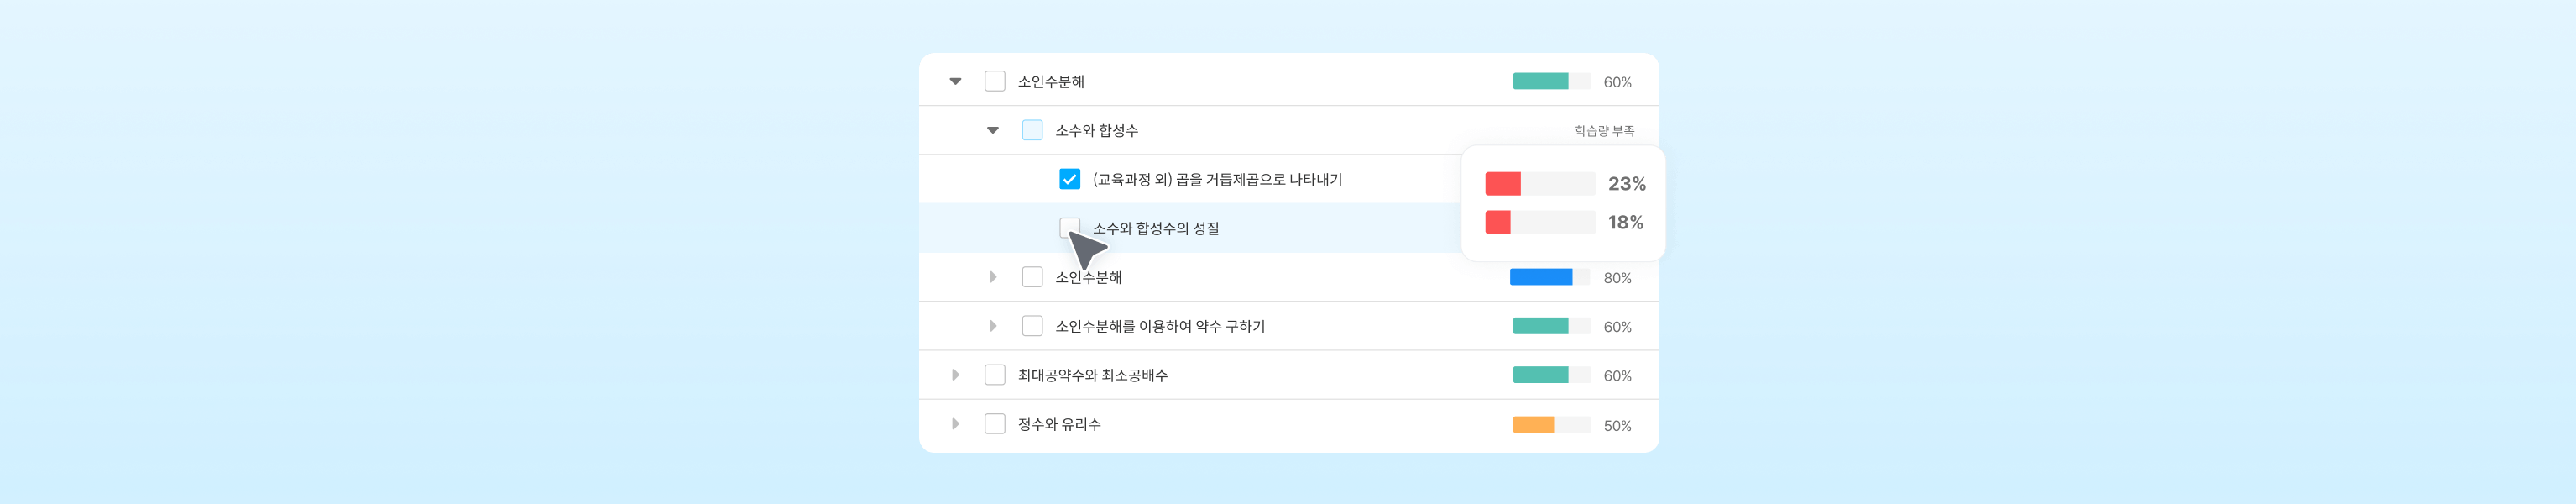Viewport: 2576px width, 504px height.
Task: Click the red 23% progress bar
Action: tap(1539, 184)
